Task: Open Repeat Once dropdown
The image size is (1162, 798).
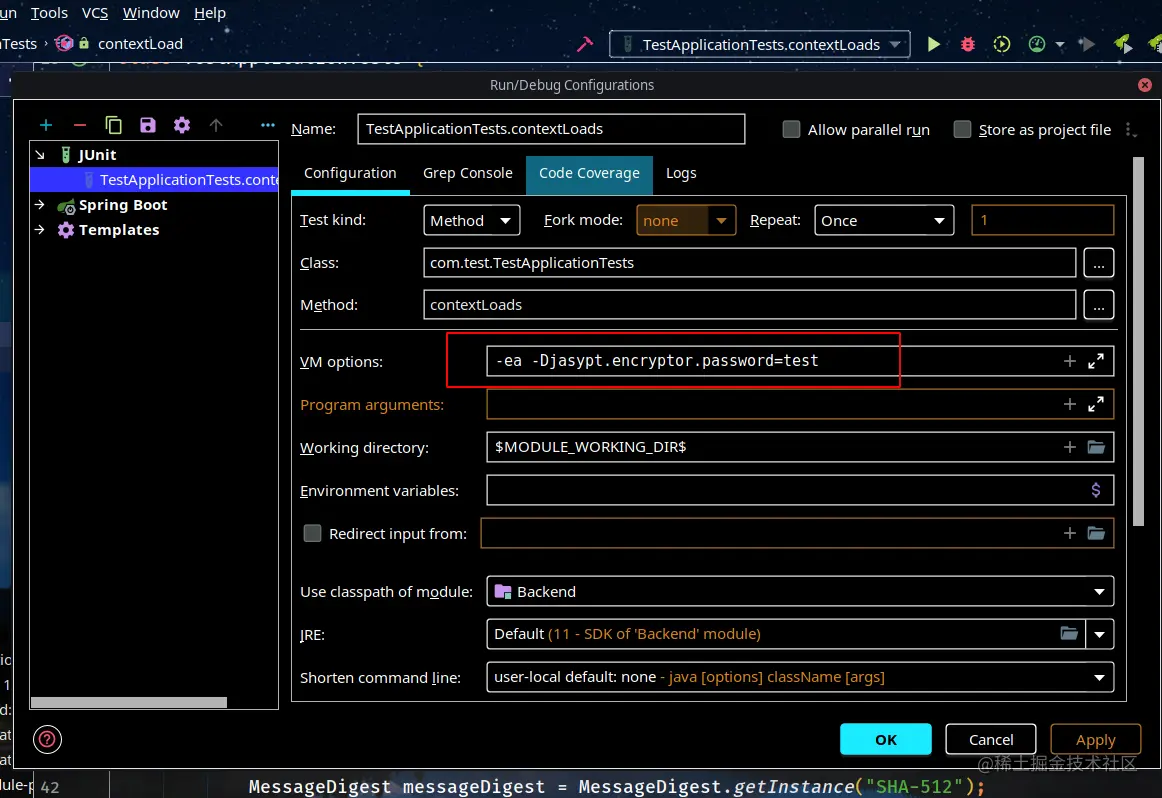Action: 883,220
